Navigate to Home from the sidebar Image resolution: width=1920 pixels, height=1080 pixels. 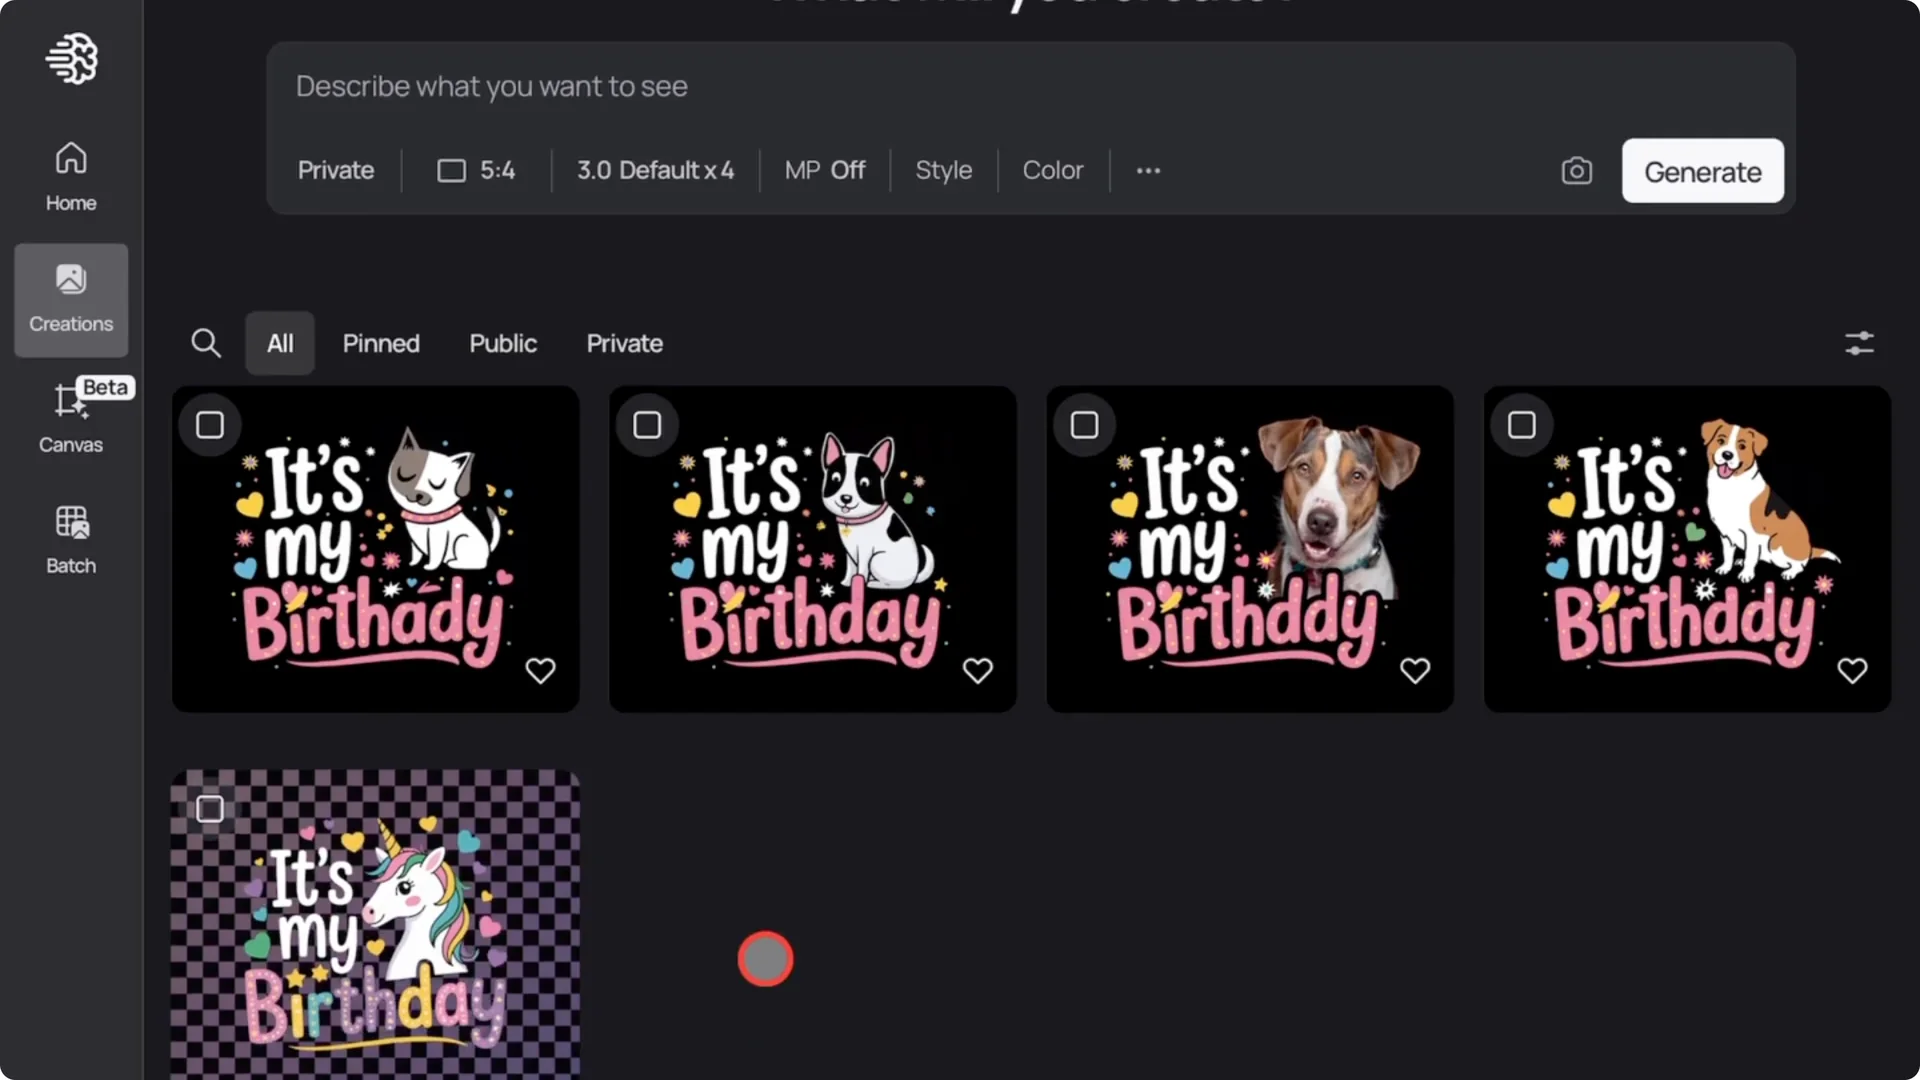(70, 175)
